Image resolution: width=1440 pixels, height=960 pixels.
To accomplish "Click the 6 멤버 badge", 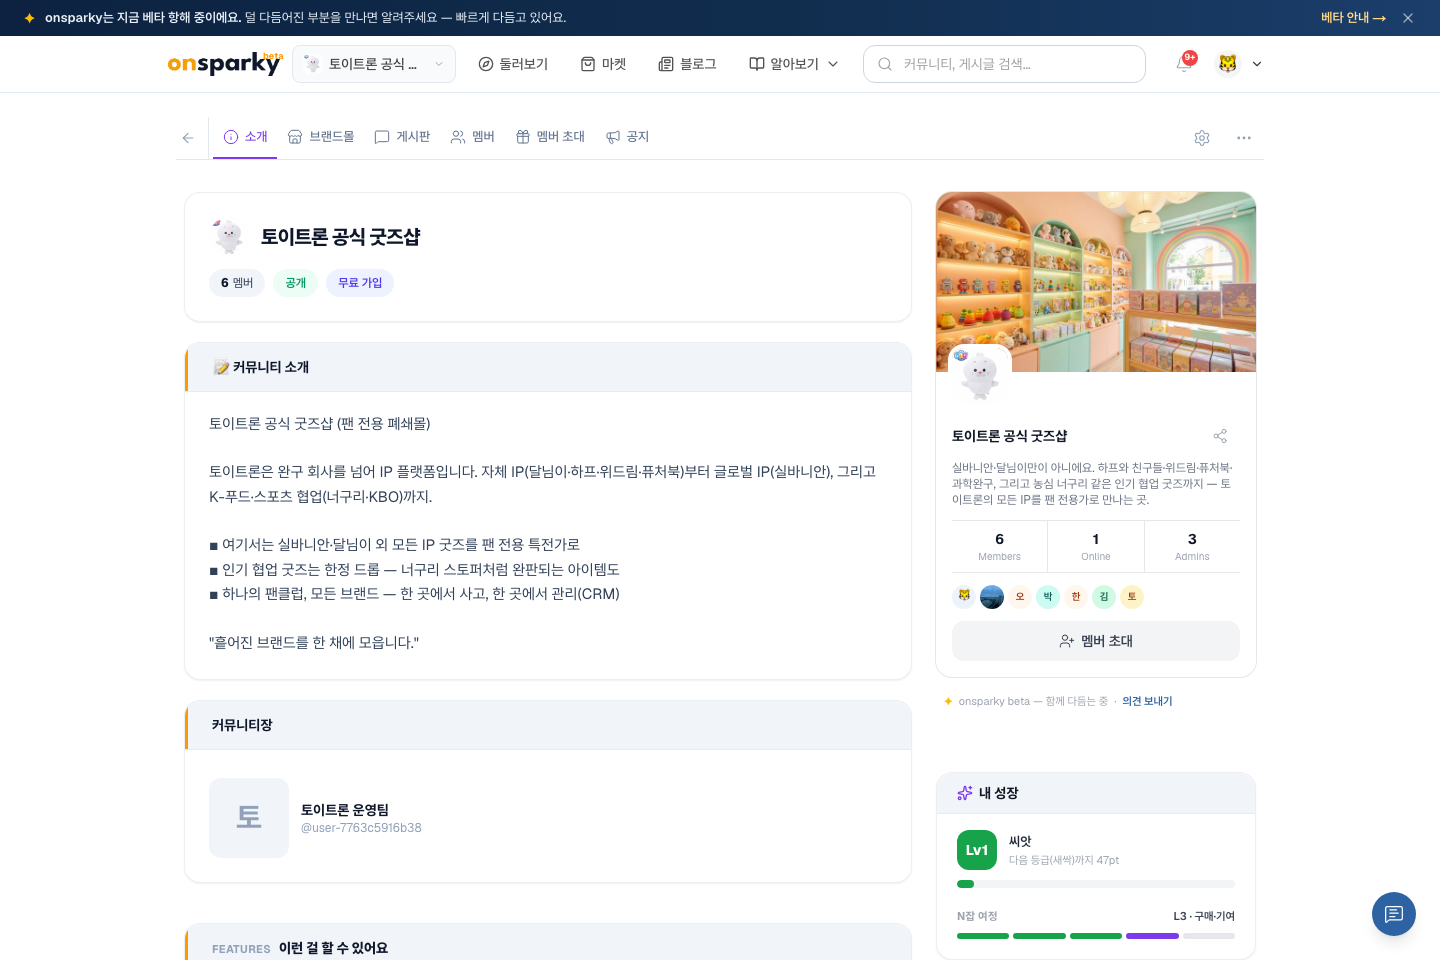I will [x=237, y=283].
